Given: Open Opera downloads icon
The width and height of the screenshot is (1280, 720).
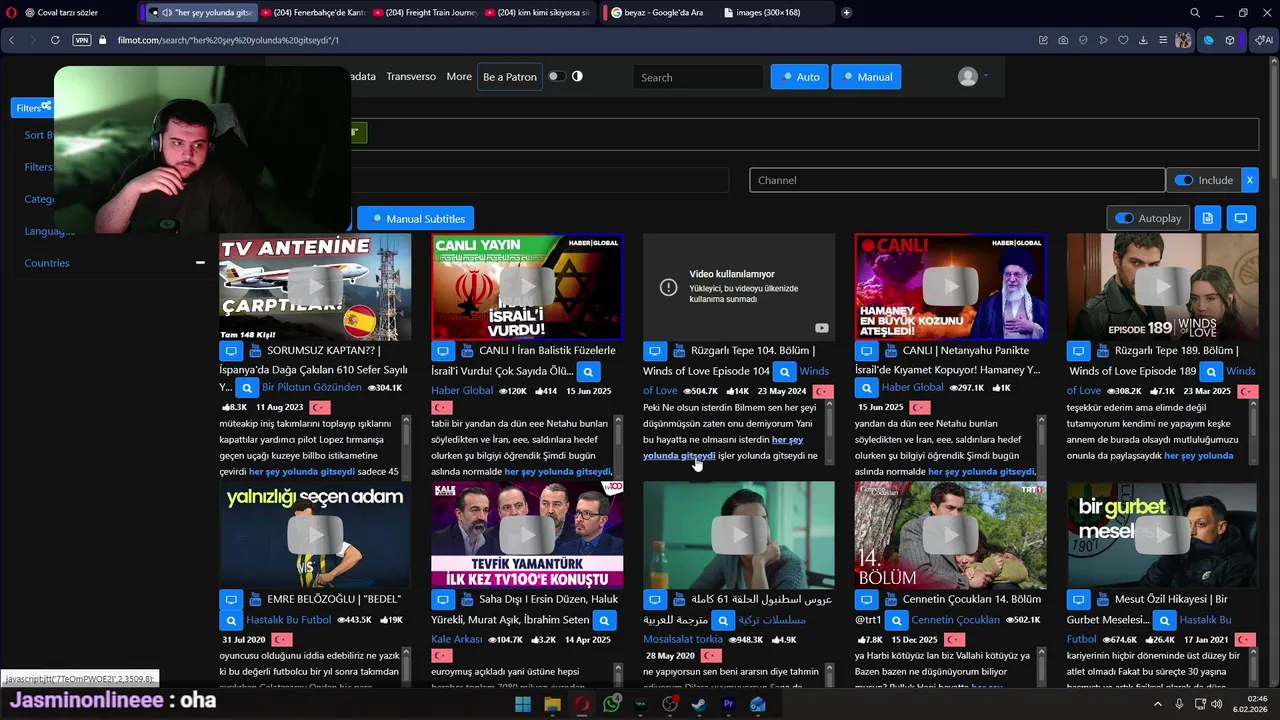Looking at the screenshot, I should [1143, 40].
